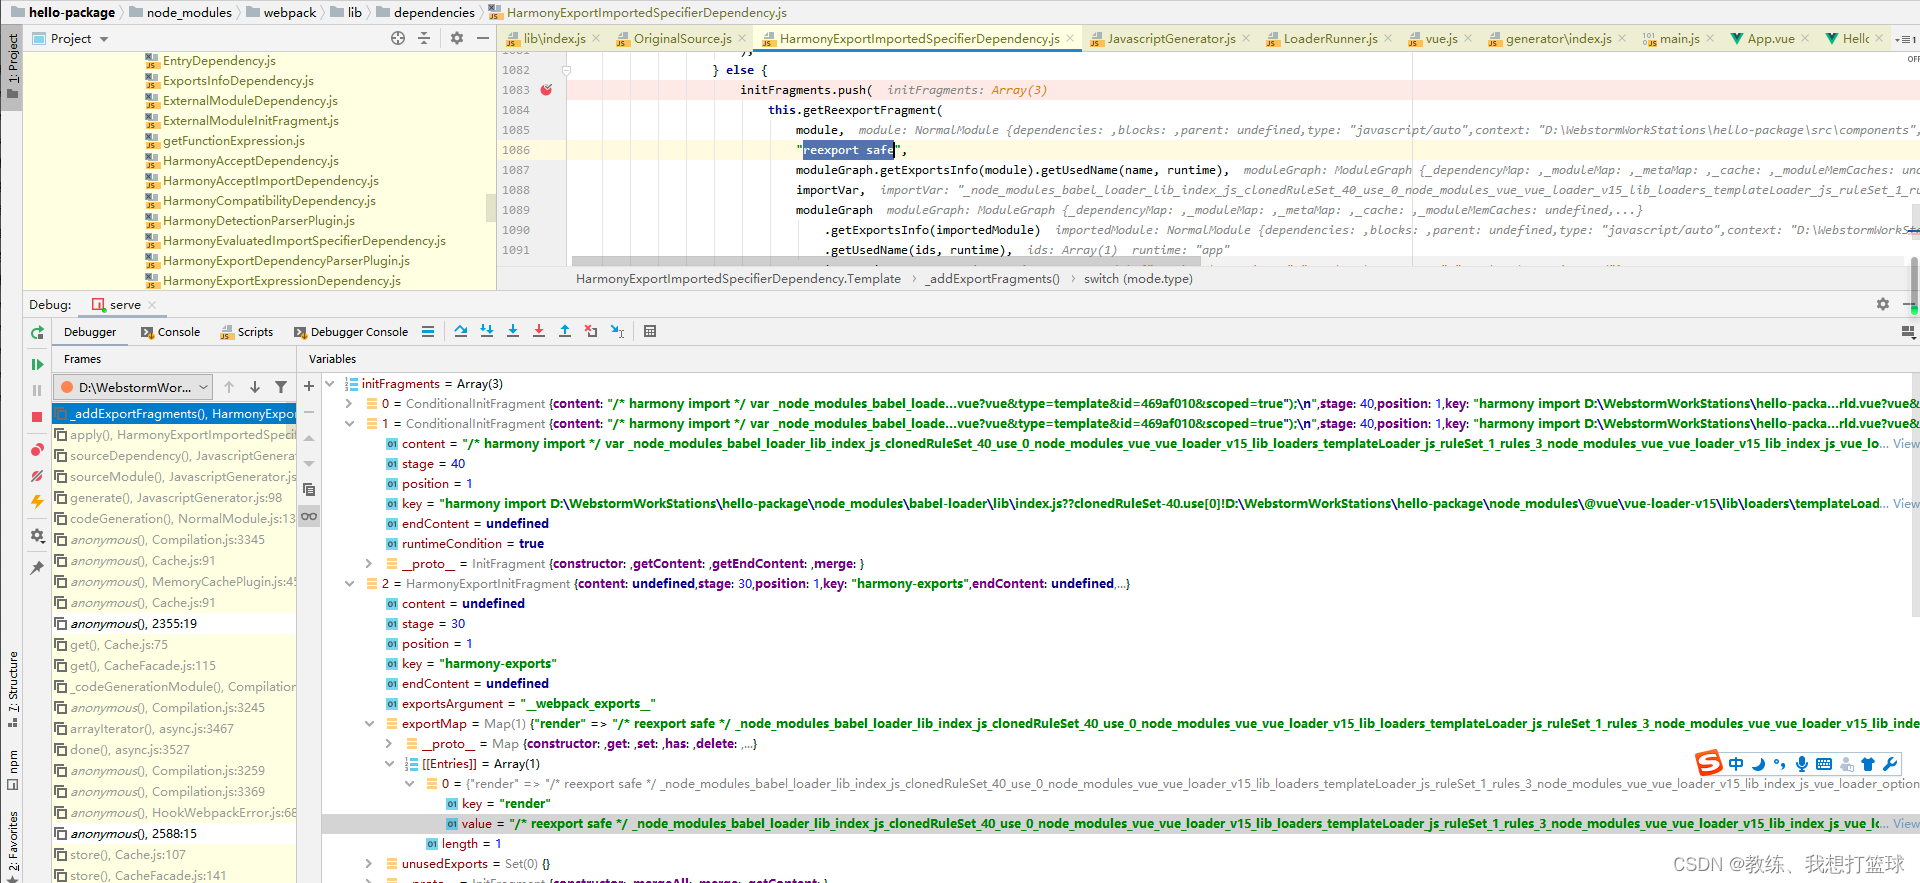
Task: Click _addExportFragments() editor breadcrumb
Action: [992, 279]
